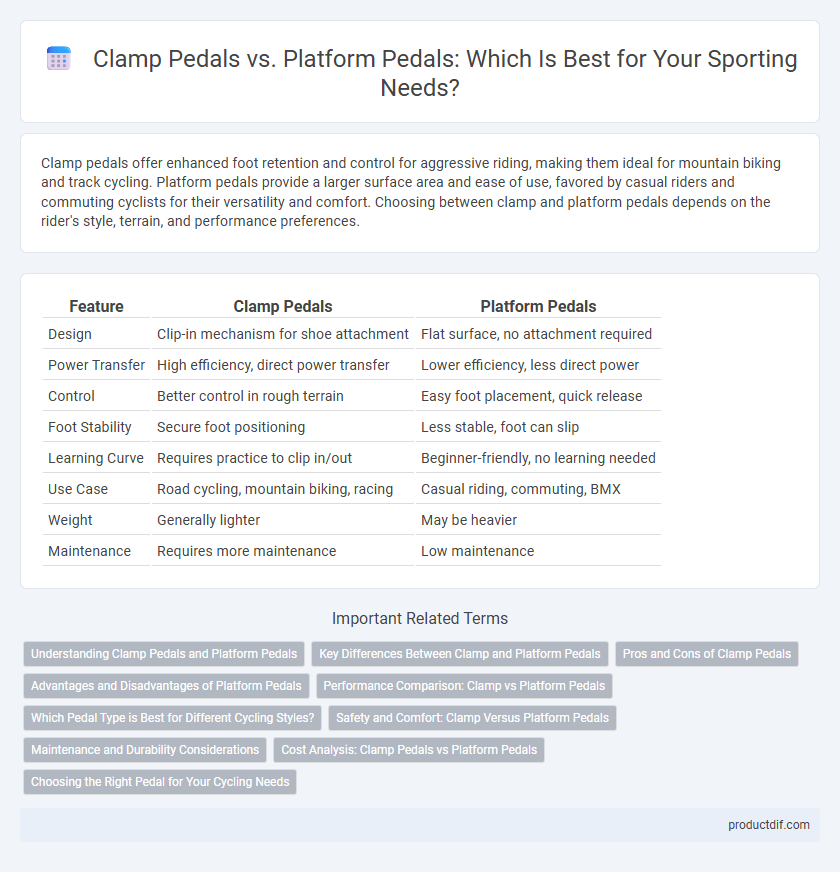Viewport: 840px width, 872px height.
Task: Click the Important Related Terms heading
Action: (420, 618)
